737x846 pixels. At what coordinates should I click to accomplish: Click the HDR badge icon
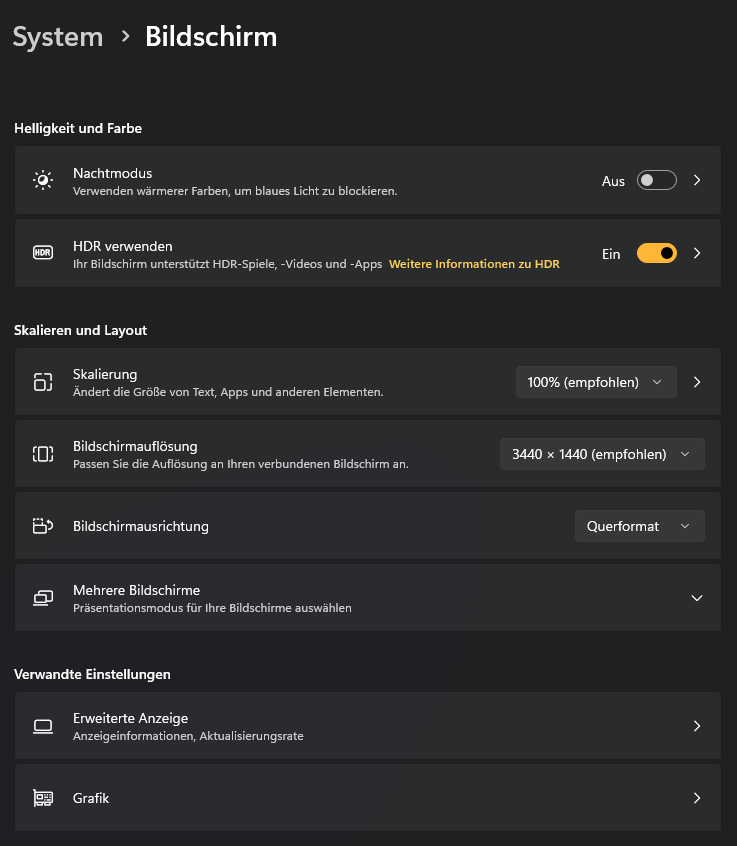[42, 254]
